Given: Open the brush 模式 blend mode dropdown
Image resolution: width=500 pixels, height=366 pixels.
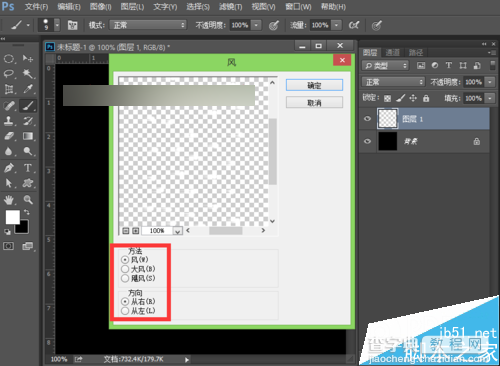Looking at the screenshot, I should [x=148, y=25].
